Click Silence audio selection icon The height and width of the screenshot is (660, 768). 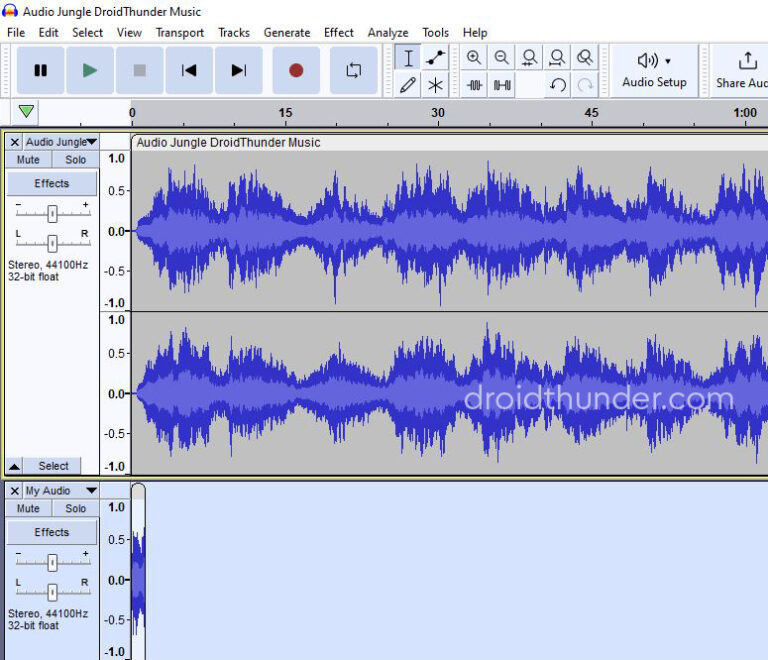[x=502, y=85]
